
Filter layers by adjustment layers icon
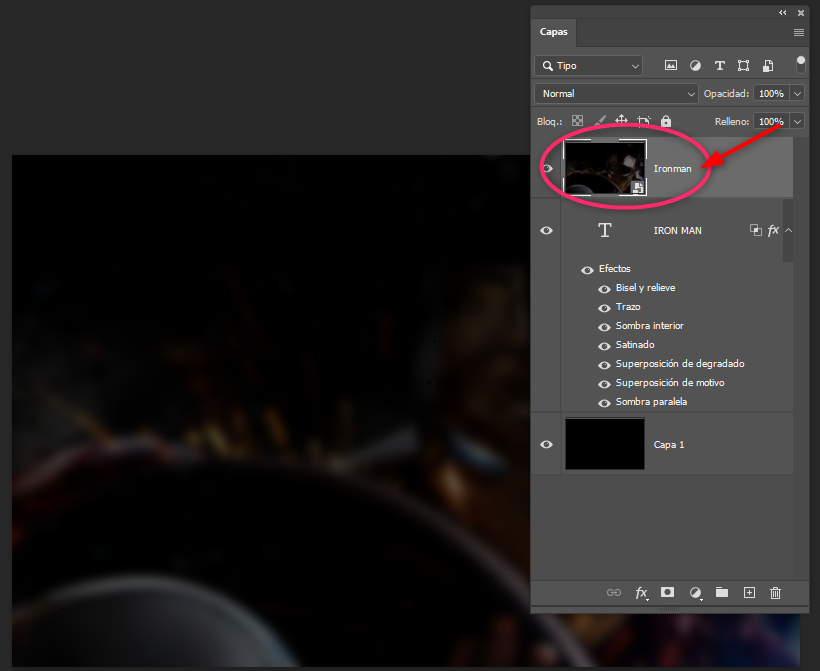pyautogui.click(x=695, y=65)
